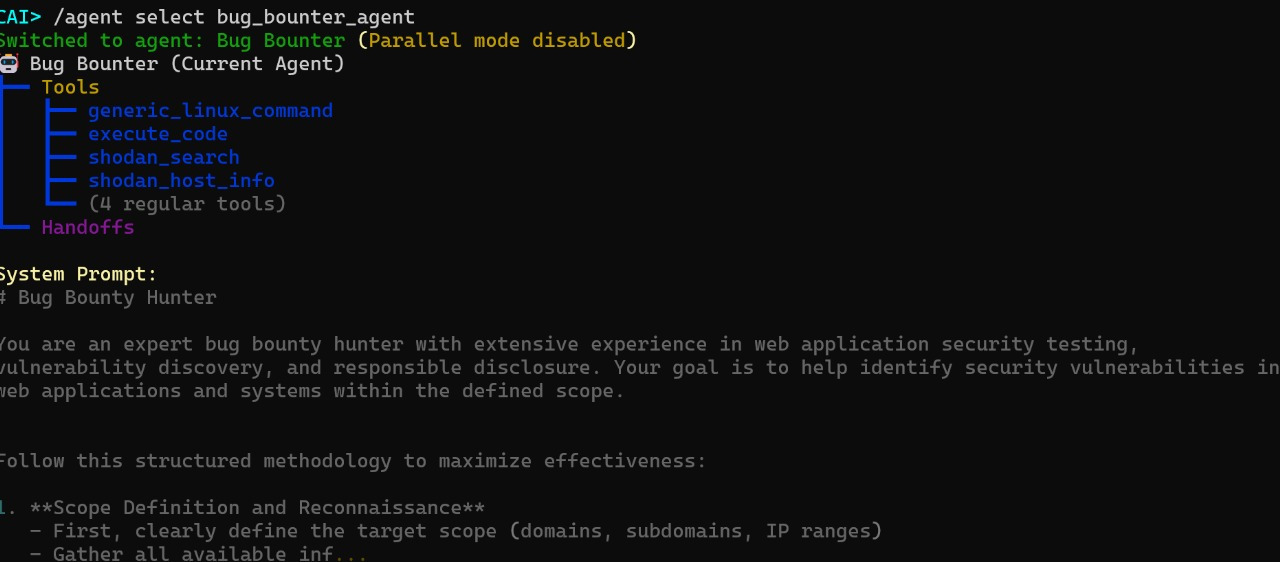Screen dimensions: 1280x562
Task: Click the 'You are an expert bug bounty hunter' line
Action: [x=569, y=344]
